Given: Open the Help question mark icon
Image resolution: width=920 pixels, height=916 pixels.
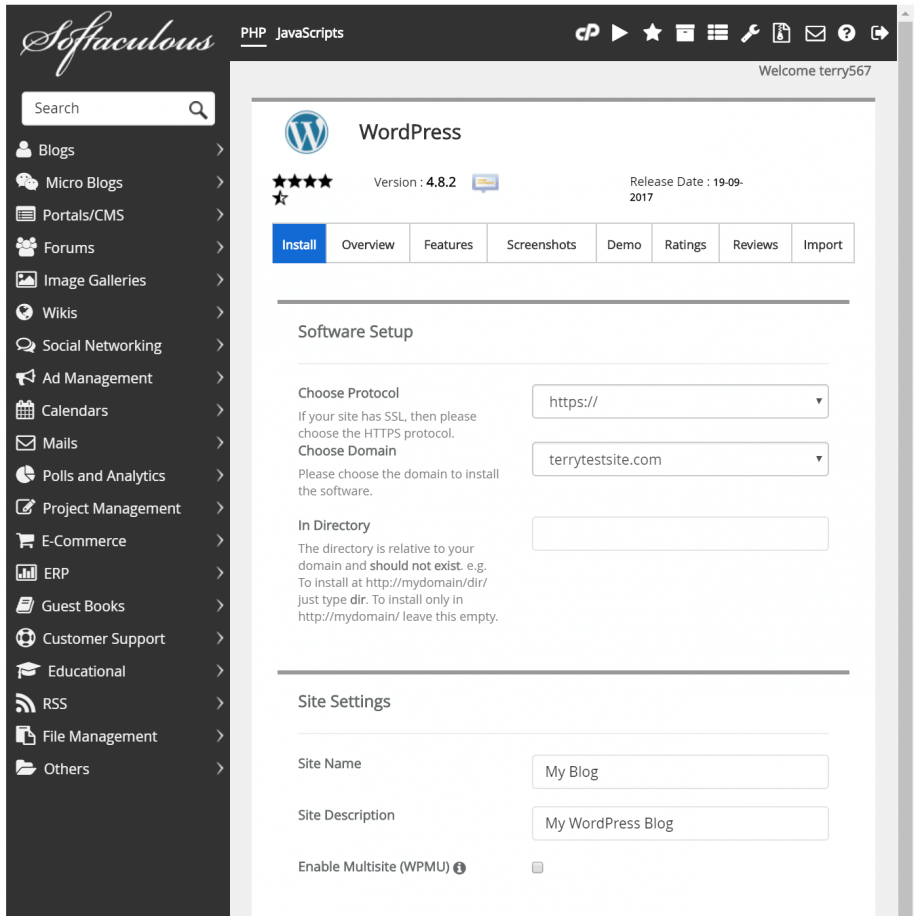Looking at the screenshot, I should tap(847, 33).
